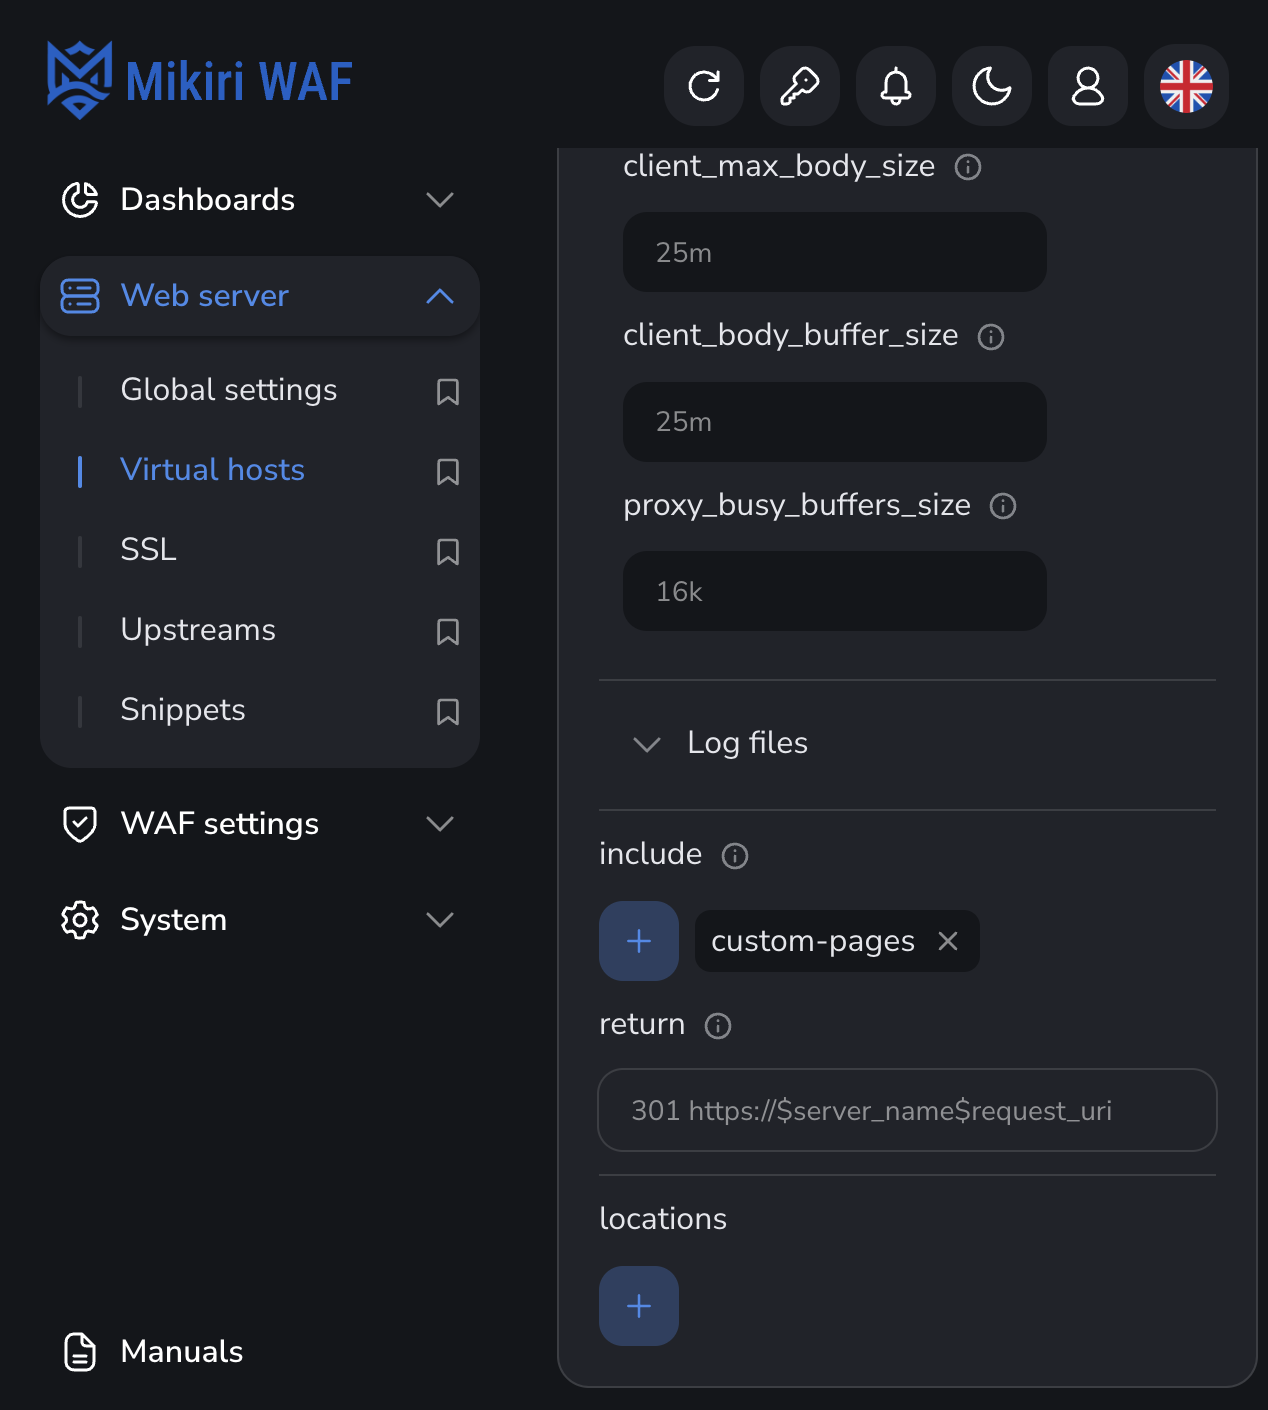Click the custom-pages tag text
The image size is (1268, 1410).
click(813, 941)
